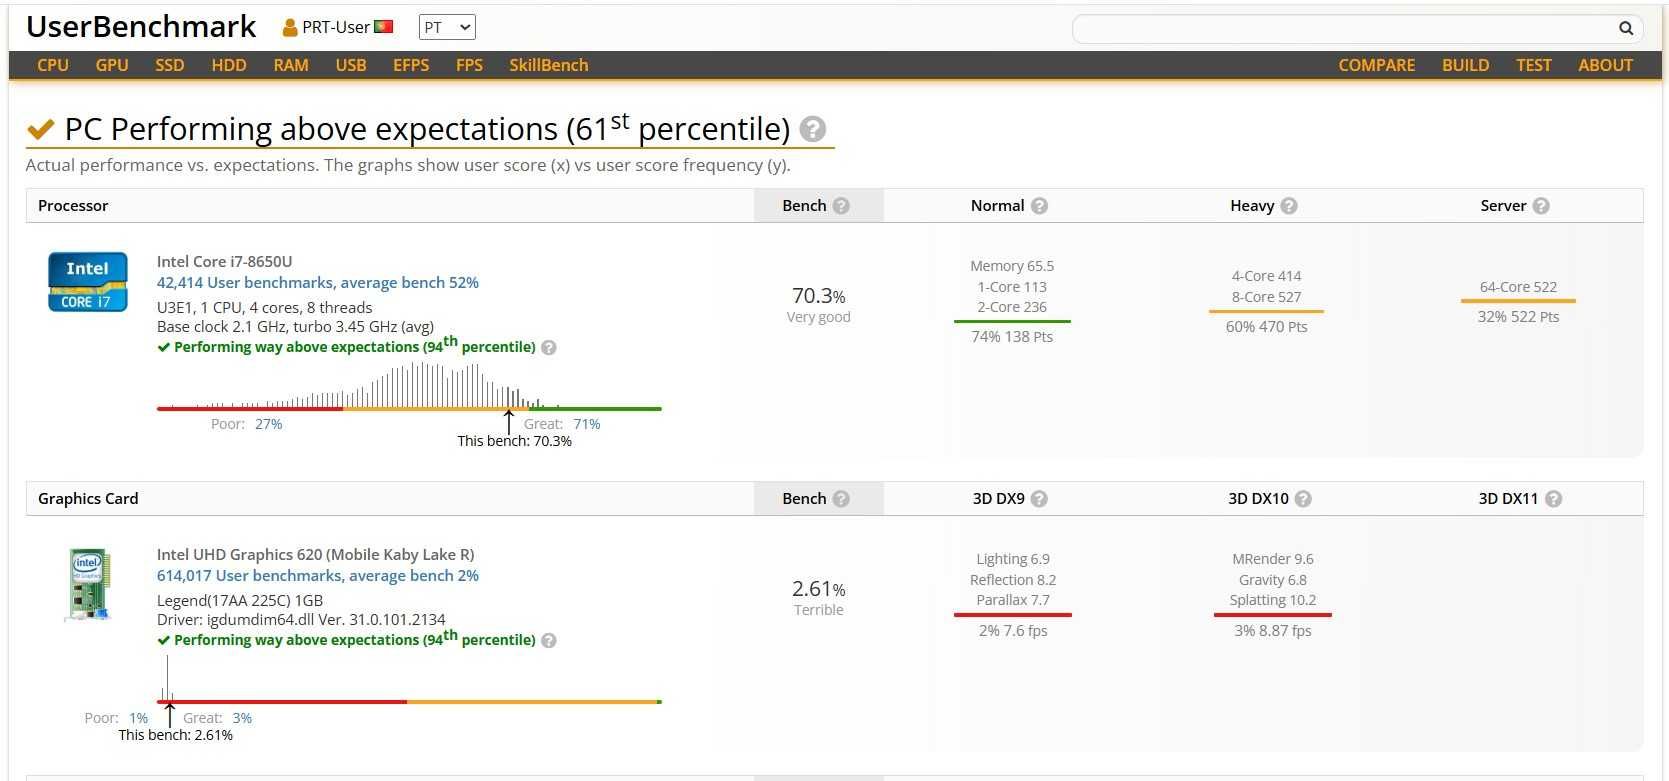The width and height of the screenshot is (1669, 781).
Task: Open 614,017 User benchmarks link
Action: point(318,576)
